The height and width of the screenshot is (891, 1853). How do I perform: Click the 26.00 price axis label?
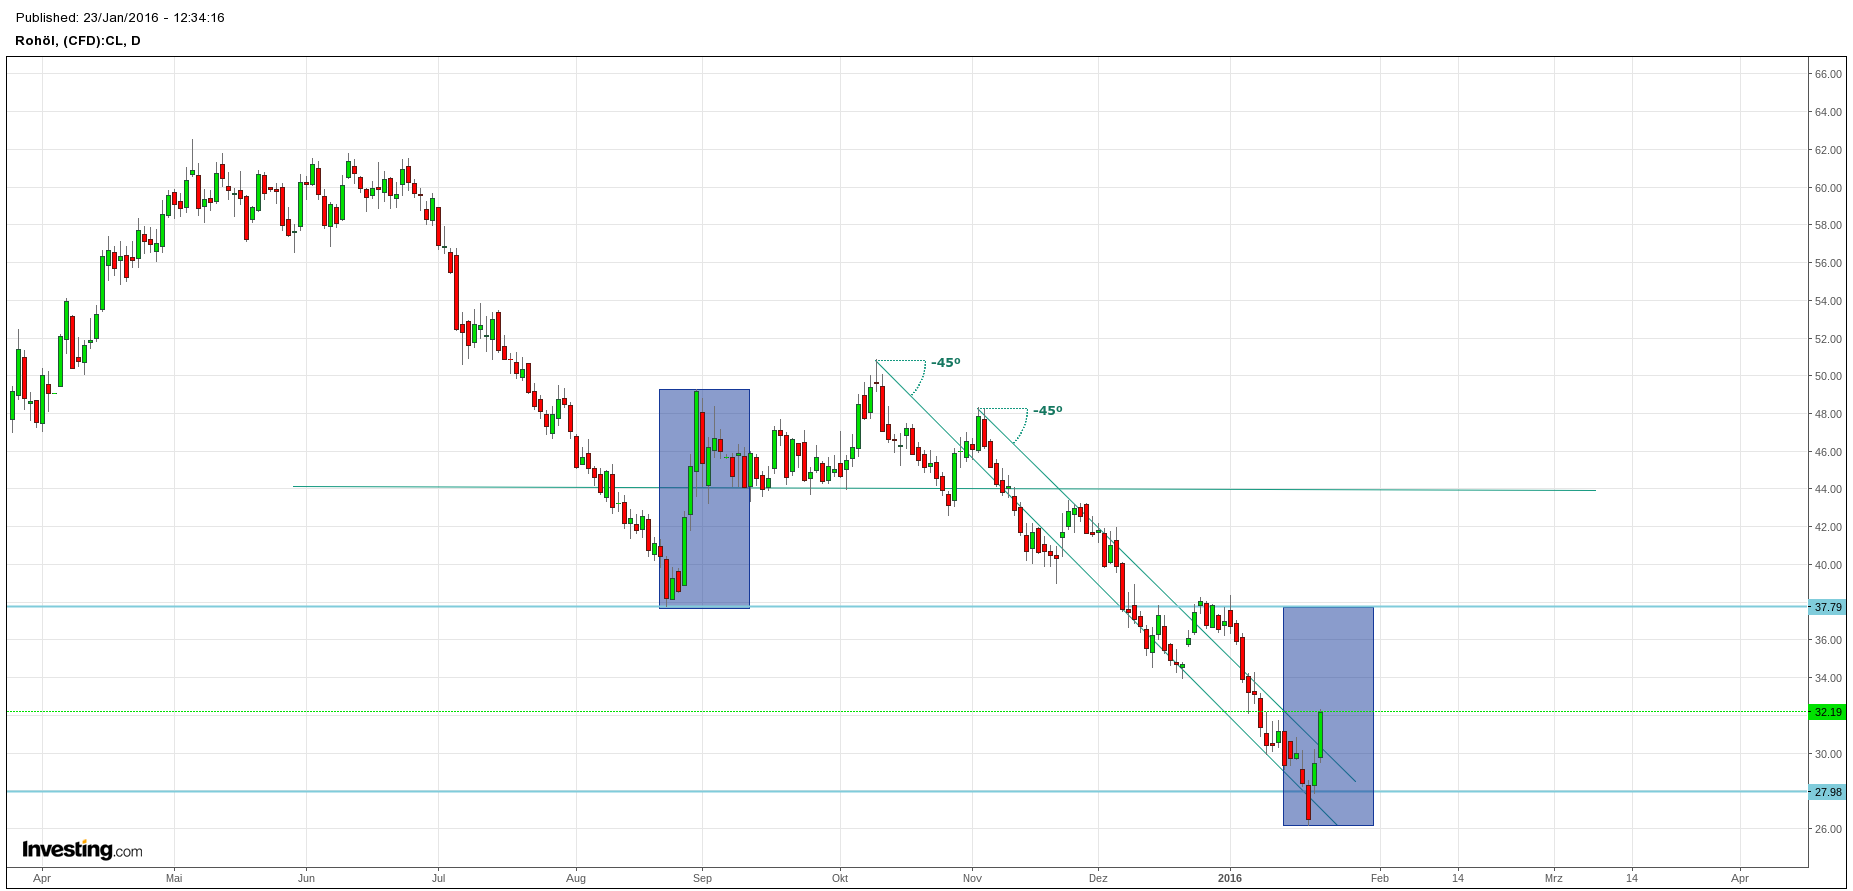[x=1828, y=829]
